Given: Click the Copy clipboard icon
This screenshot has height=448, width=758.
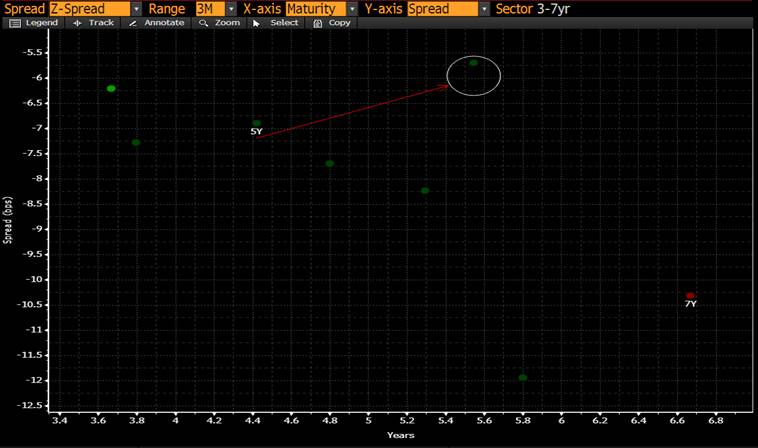Looking at the screenshot, I should click(x=317, y=23).
